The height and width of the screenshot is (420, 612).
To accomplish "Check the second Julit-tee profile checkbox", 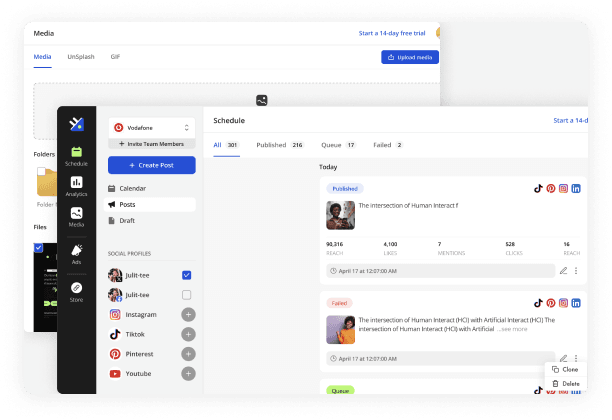I will tap(187, 295).
